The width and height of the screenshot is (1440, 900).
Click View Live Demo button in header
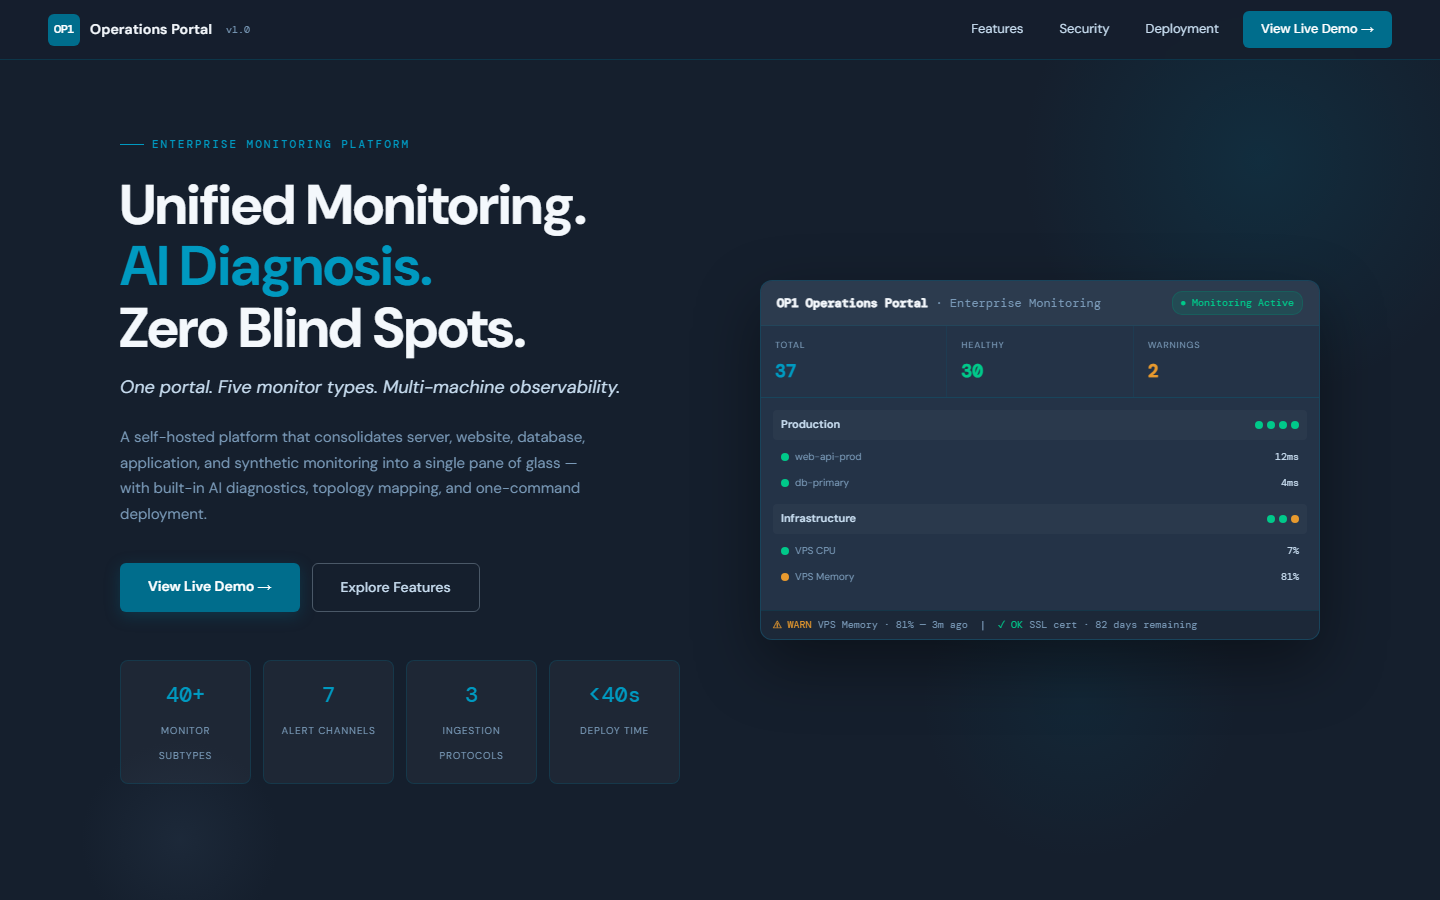[x=1317, y=29]
